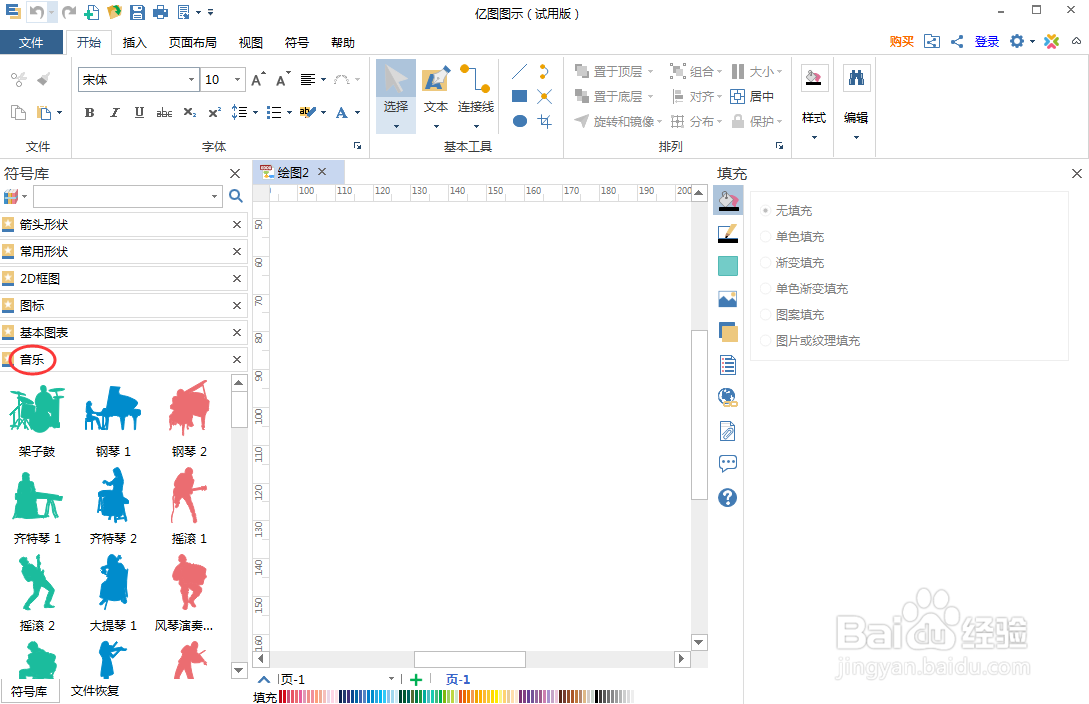Select the 单色填充 radio button
1089x704 pixels.
[766, 236]
